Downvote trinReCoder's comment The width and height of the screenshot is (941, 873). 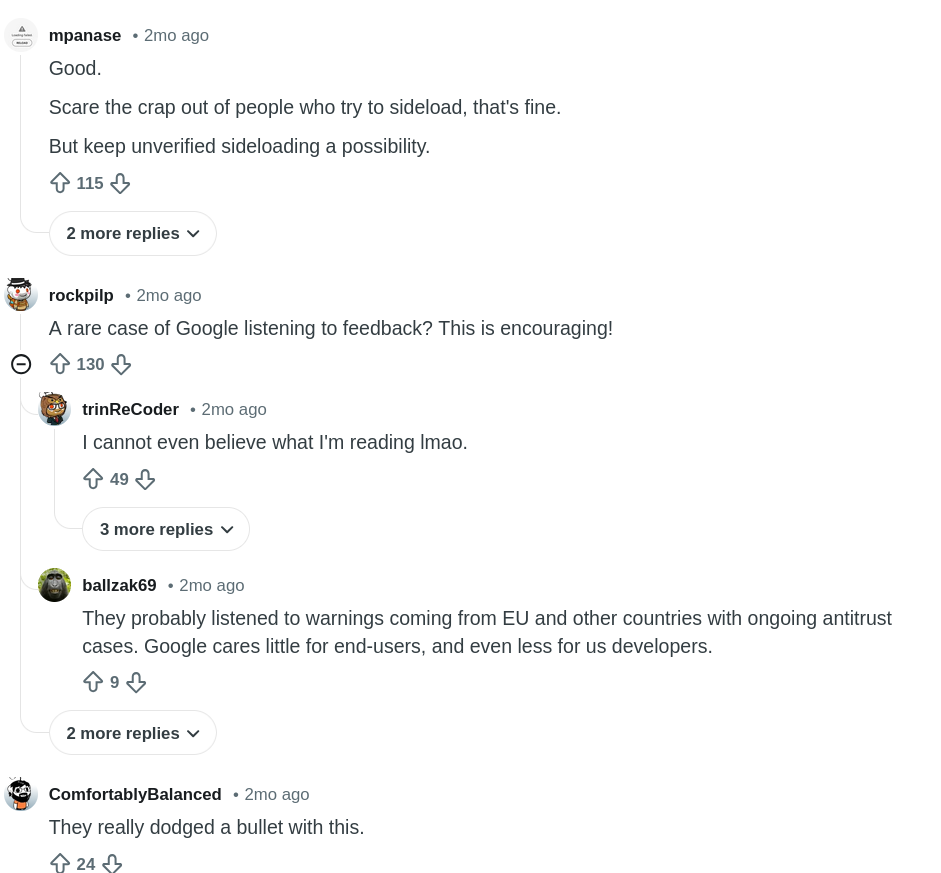[145, 479]
